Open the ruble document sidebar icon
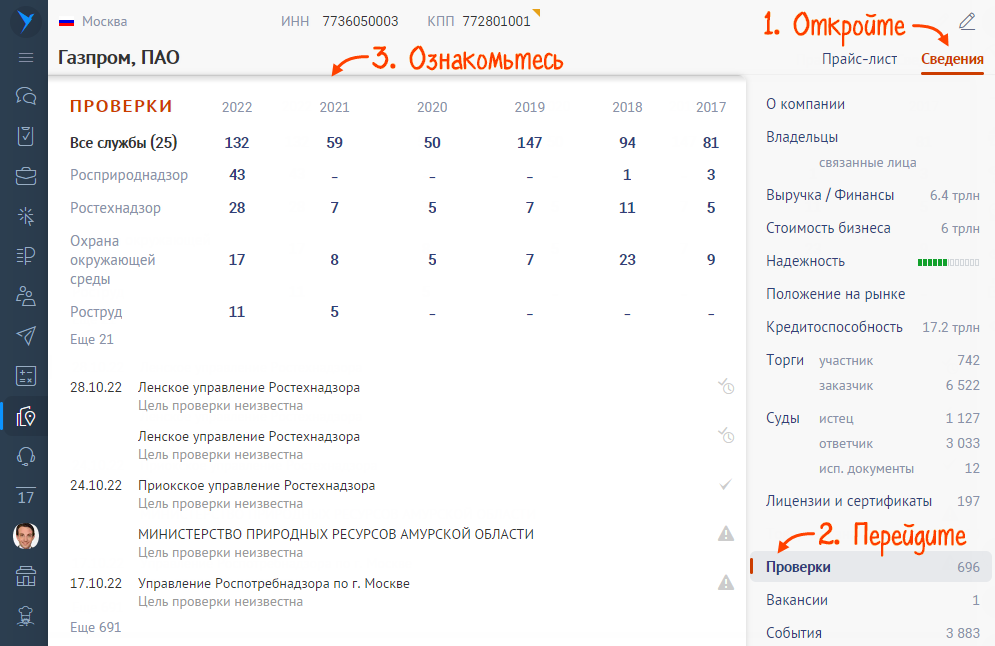This screenshot has width=995, height=646. click(25, 256)
